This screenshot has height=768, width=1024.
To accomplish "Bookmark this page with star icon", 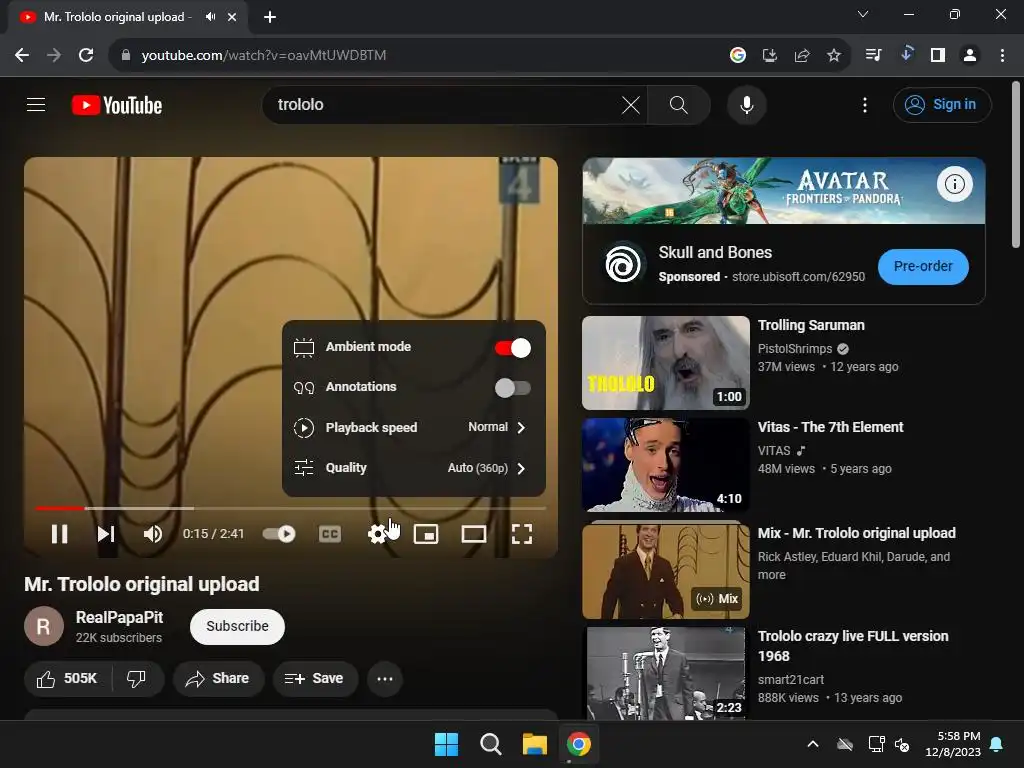I will (833, 56).
